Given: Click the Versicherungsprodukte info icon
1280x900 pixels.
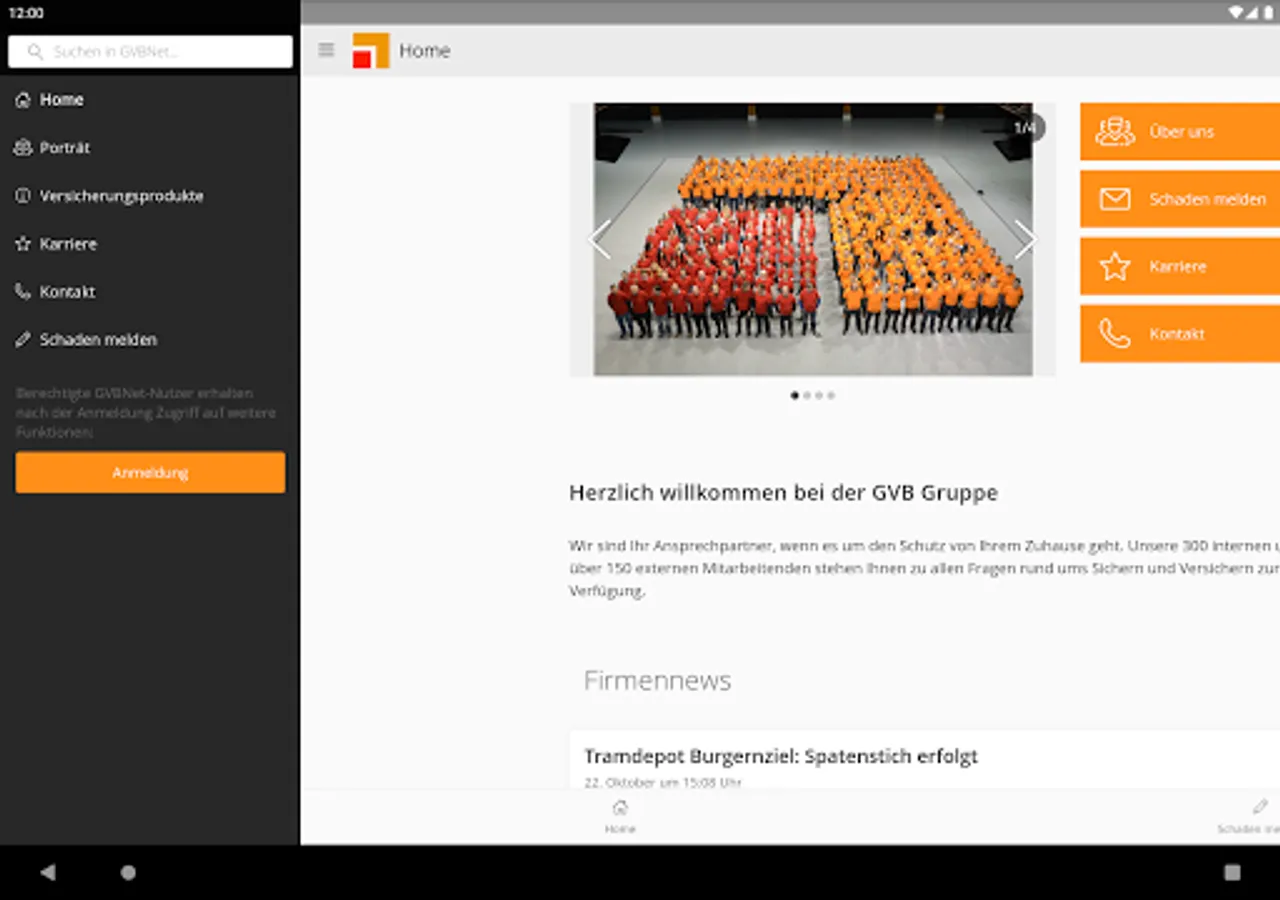Looking at the screenshot, I should click(x=23, y=196).
